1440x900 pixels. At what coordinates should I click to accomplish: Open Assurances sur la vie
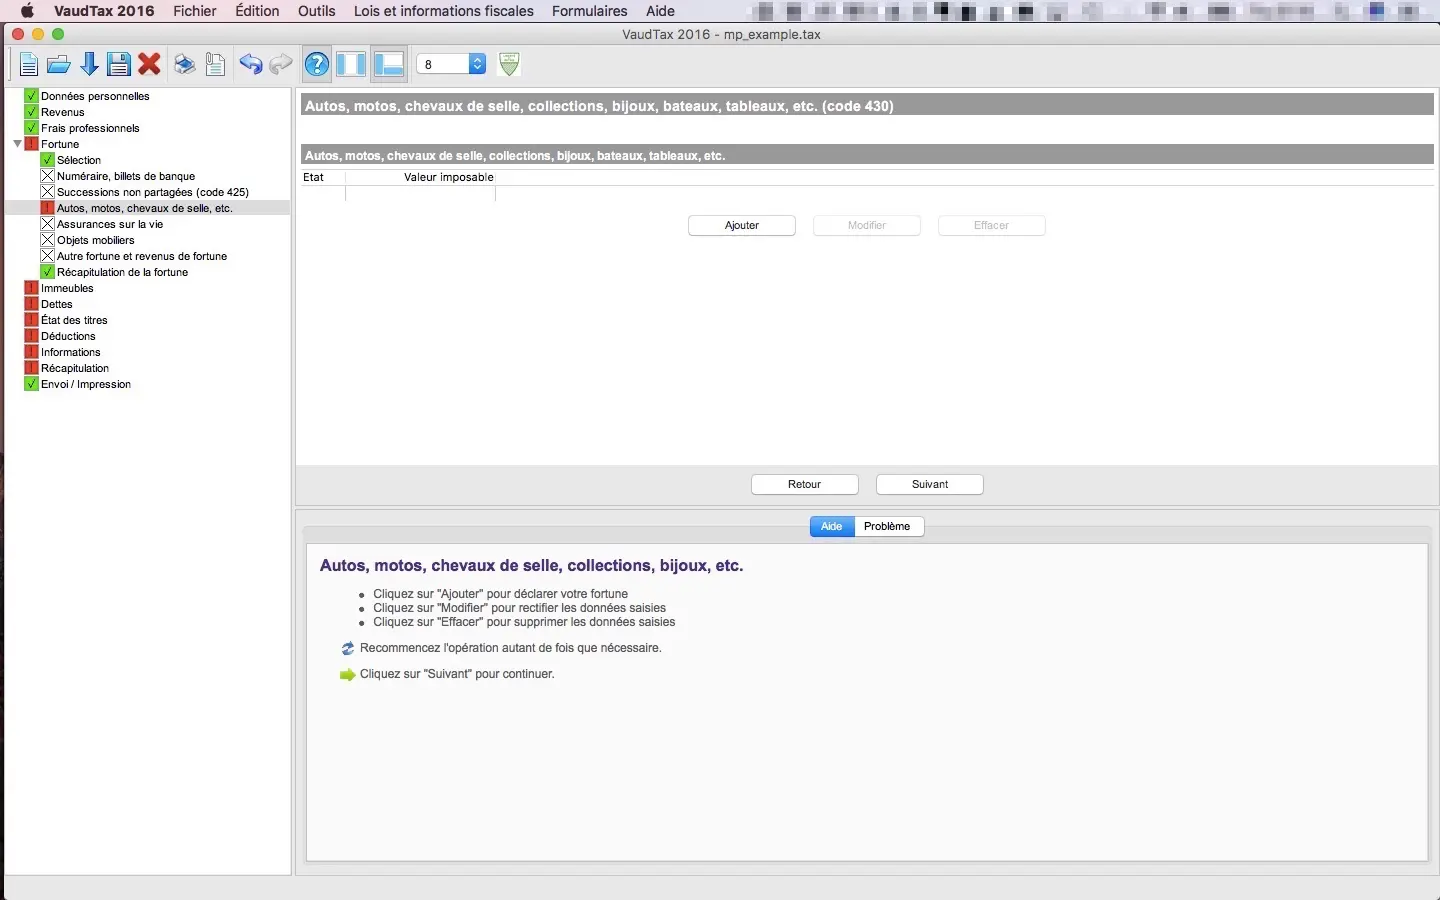110,224
